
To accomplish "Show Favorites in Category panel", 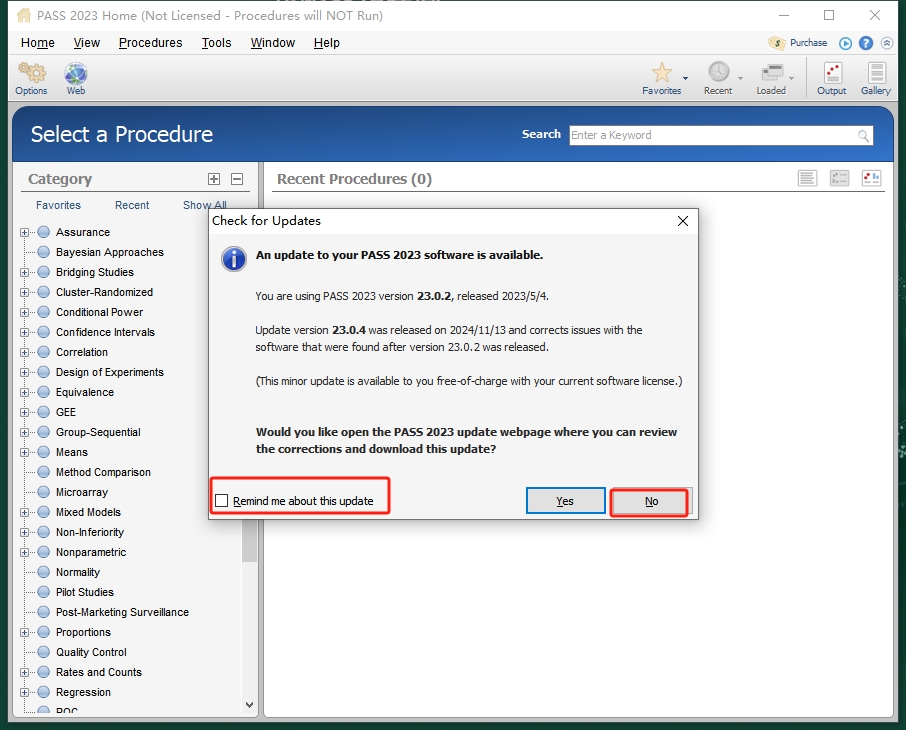I will pos(58,205).
